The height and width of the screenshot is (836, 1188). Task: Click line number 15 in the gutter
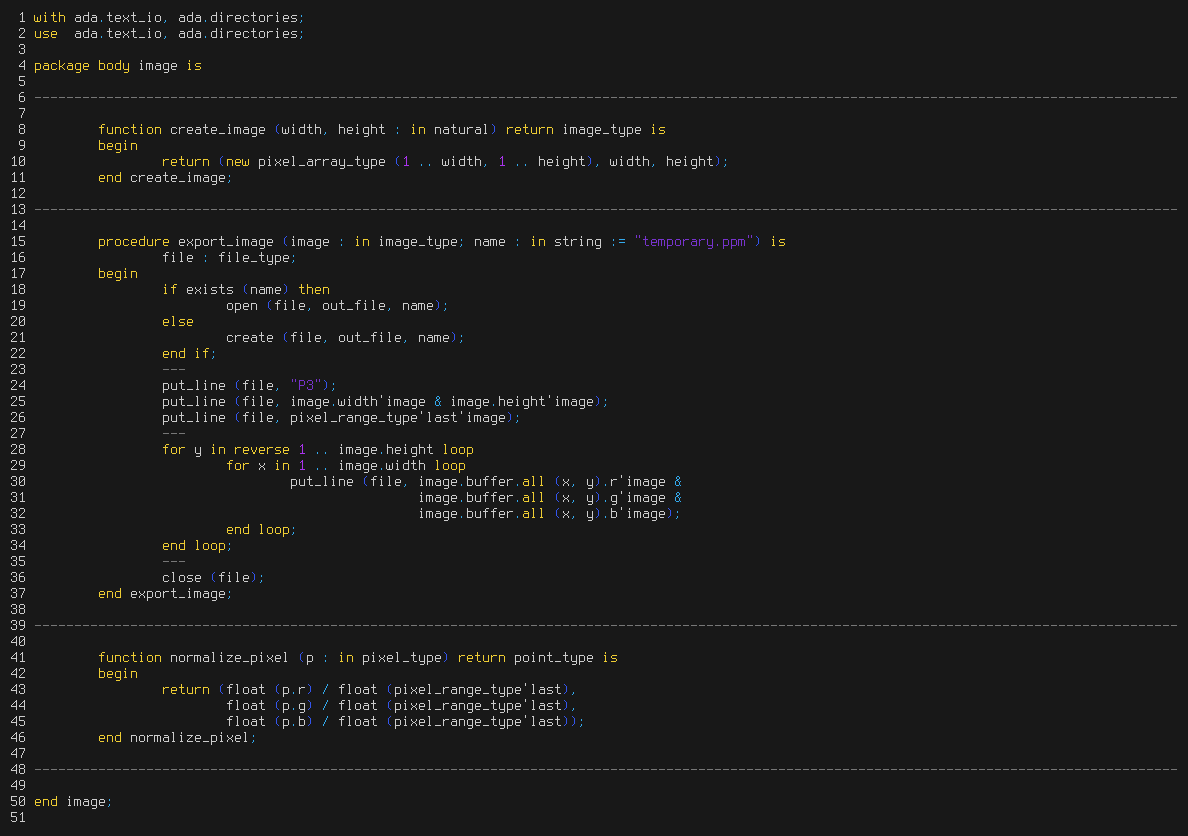point(17,242)
